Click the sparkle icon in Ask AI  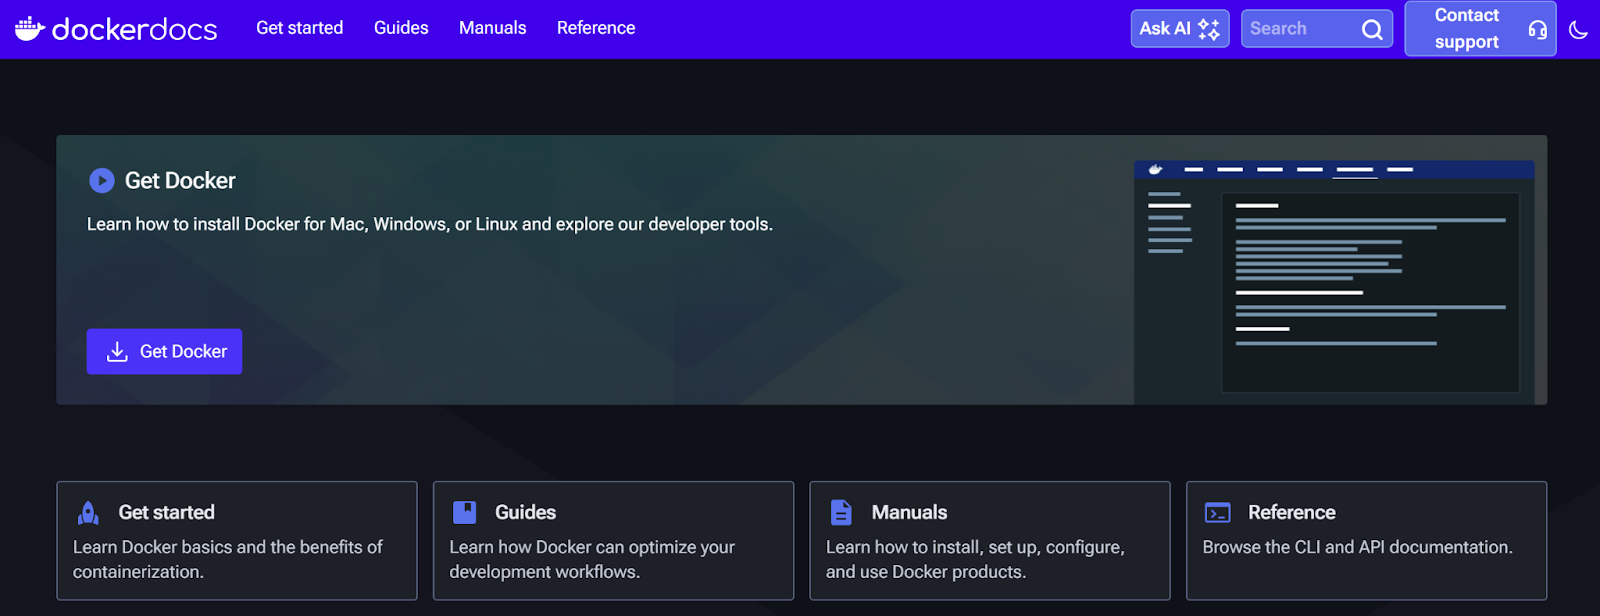[x=1209, y=29]
